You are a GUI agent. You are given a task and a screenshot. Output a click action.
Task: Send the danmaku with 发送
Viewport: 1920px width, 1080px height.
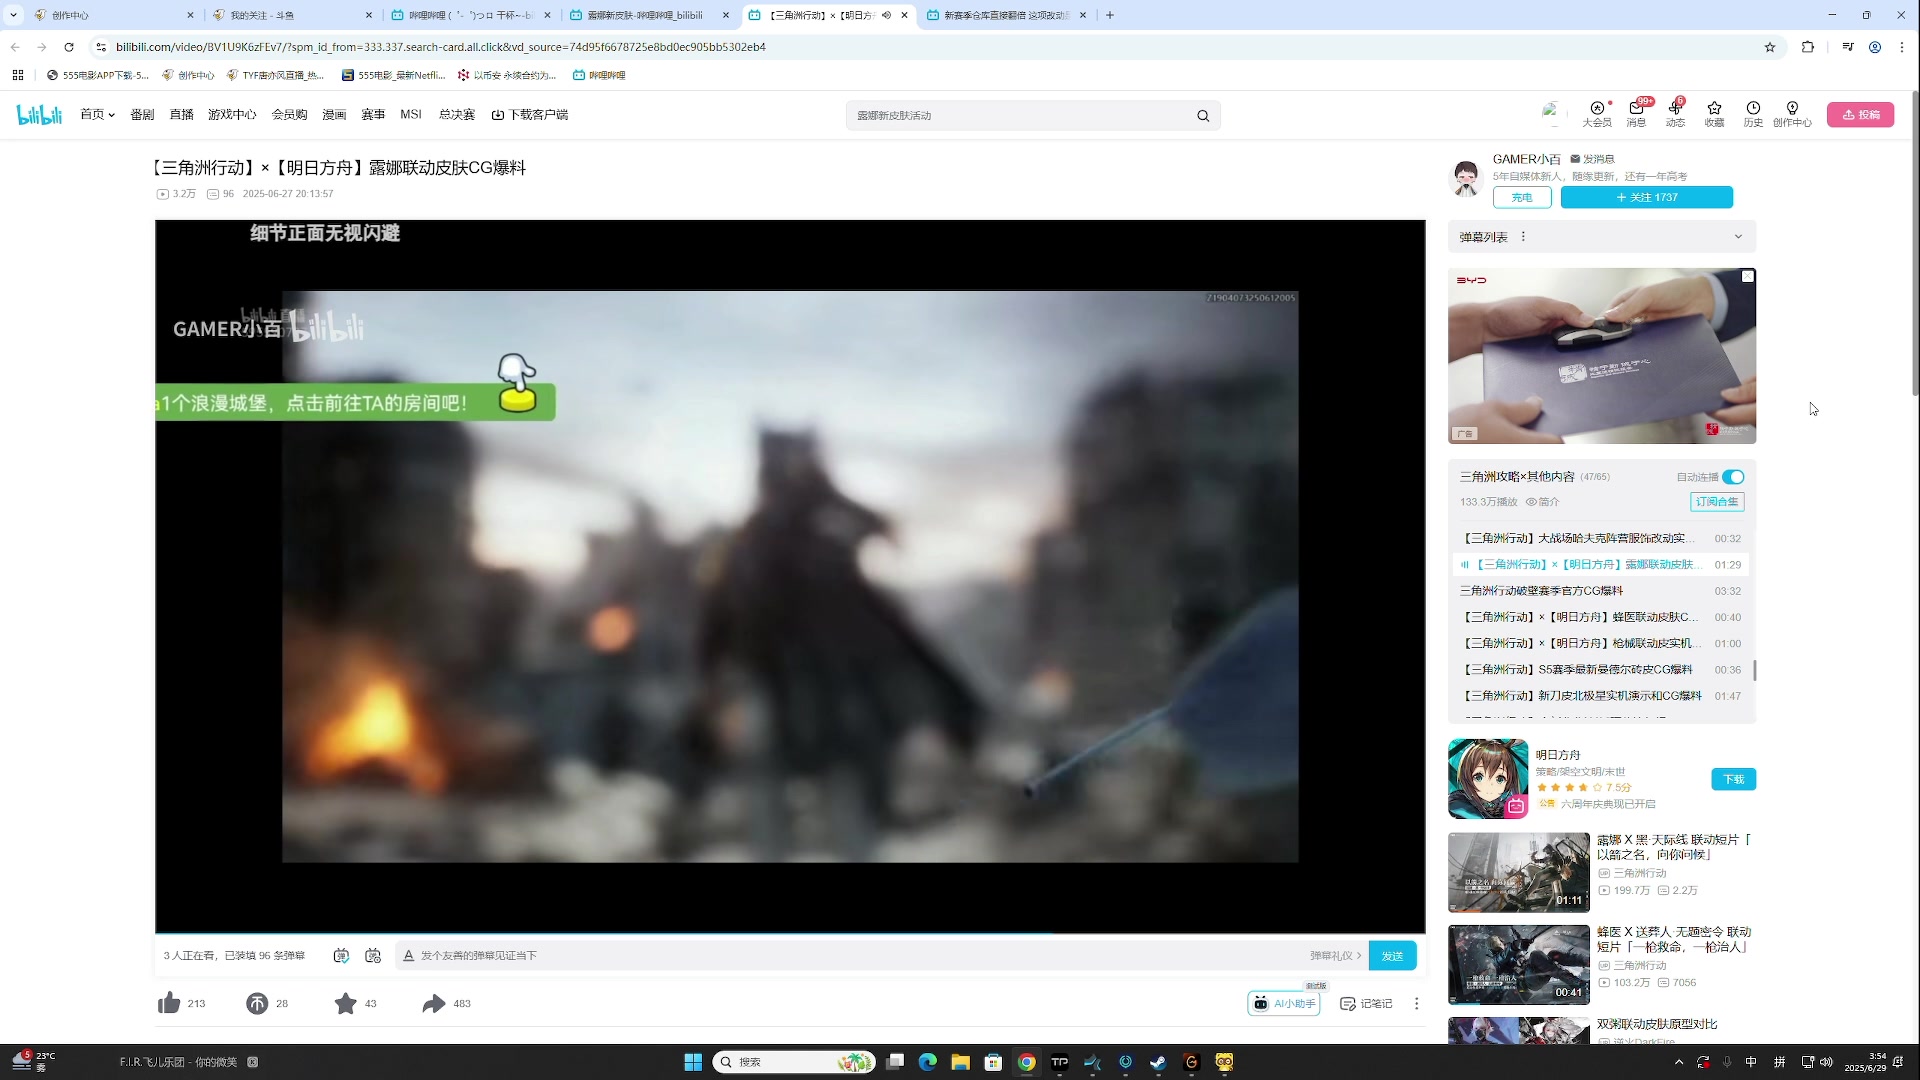point(1392,956)
